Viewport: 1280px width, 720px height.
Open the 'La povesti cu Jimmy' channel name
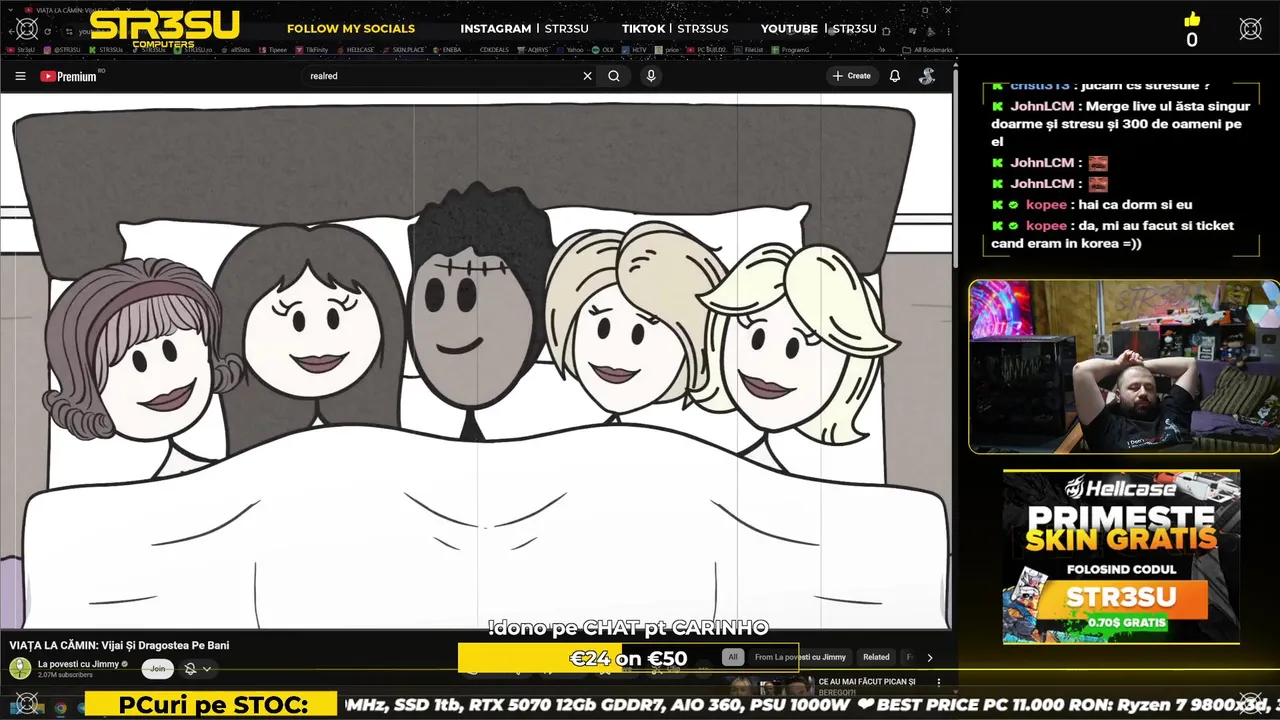pos(78,664)
